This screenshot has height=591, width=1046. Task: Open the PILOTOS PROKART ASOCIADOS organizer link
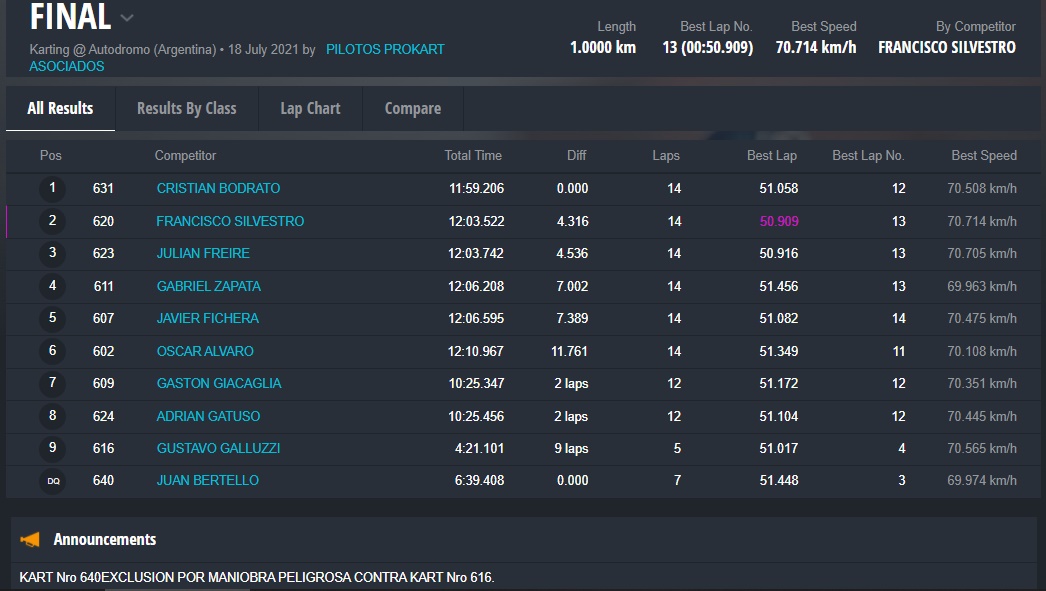pos(385,49)
